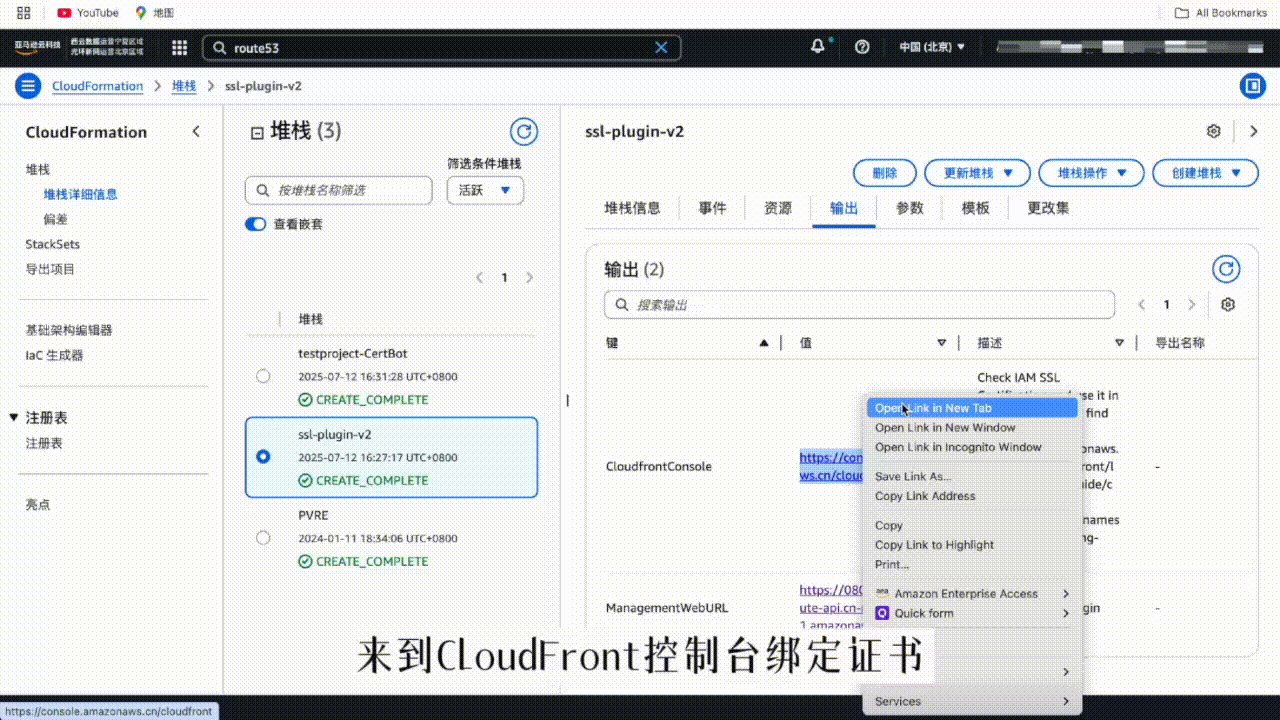Click the 删除 button
Image resolution: width=1280 pixels, height=720 pixels.
tap(885, 173)
